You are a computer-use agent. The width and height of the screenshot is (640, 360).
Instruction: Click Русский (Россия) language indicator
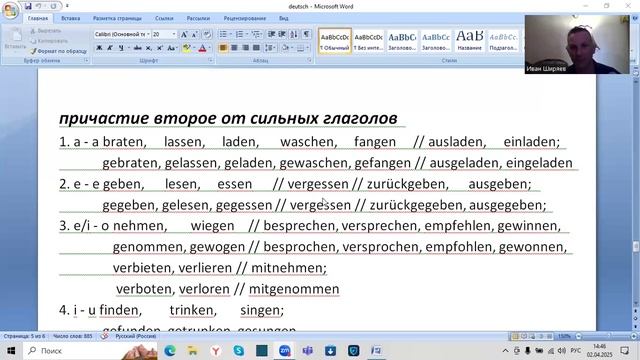[136, 336]
